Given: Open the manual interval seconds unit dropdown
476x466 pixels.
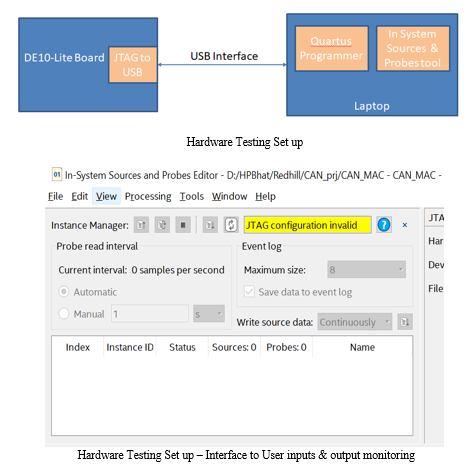Looking at the screenshot, I should coord(209,314).
